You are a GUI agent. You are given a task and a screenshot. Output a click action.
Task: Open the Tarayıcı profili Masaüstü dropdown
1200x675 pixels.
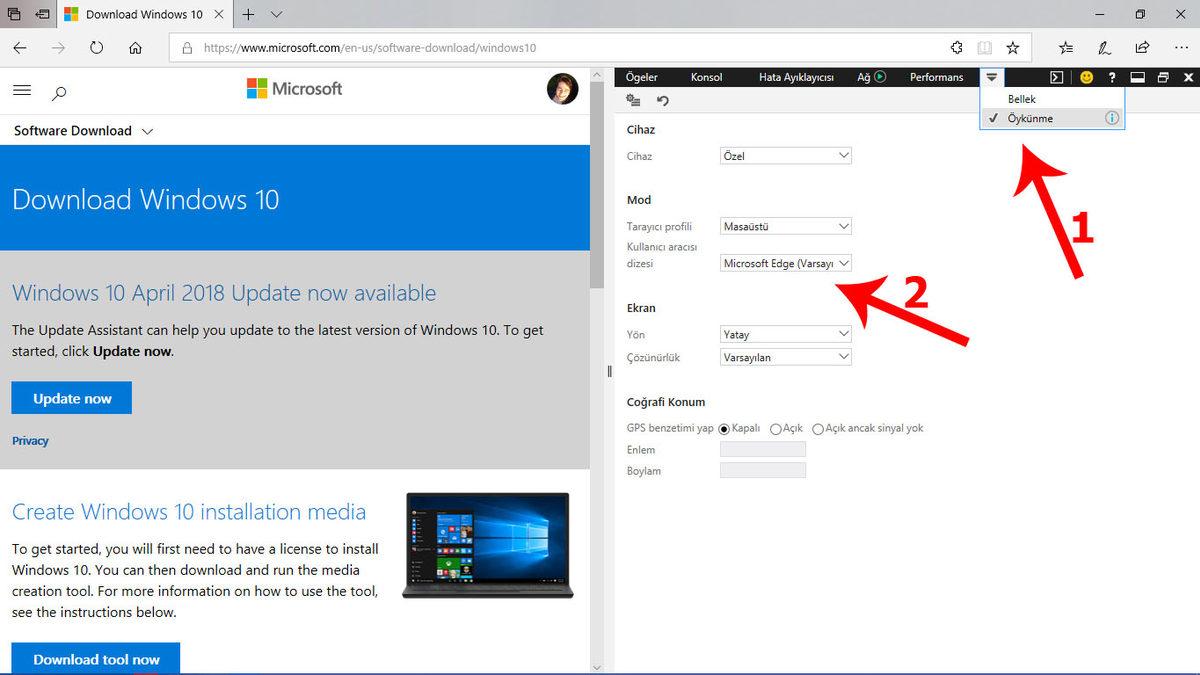coord(785,226)
